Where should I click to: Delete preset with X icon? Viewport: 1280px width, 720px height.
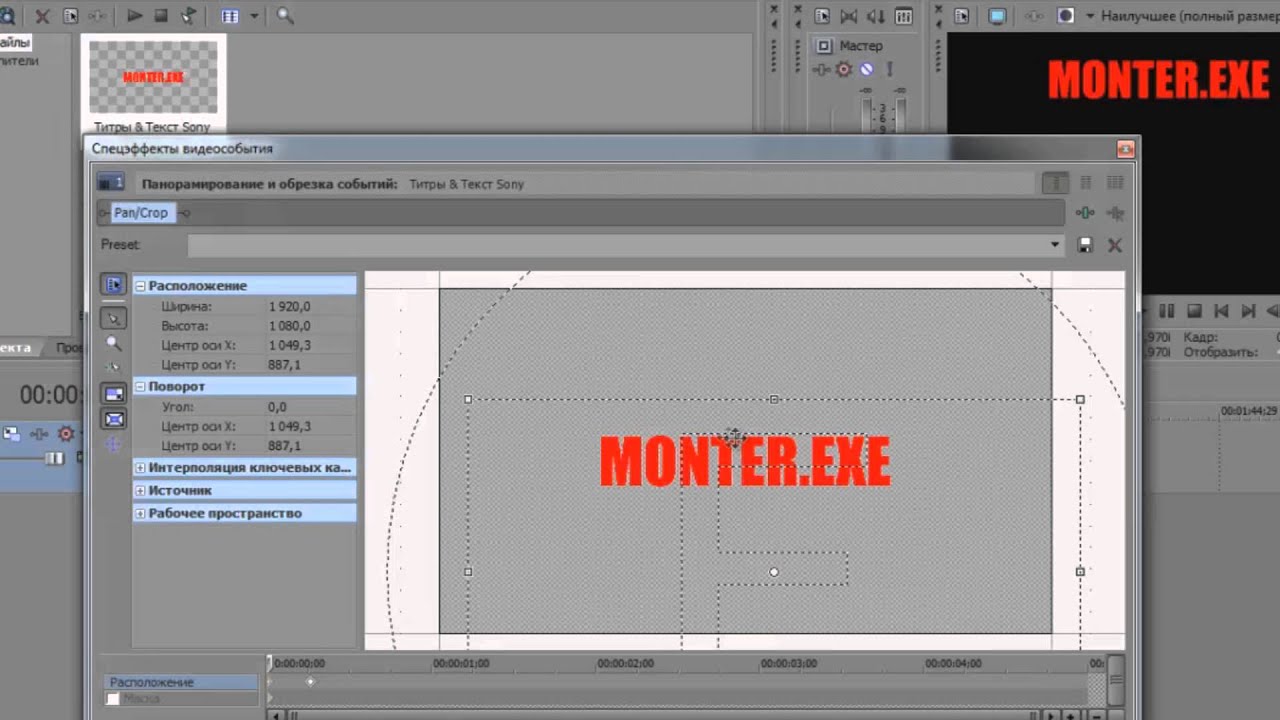1115,245
